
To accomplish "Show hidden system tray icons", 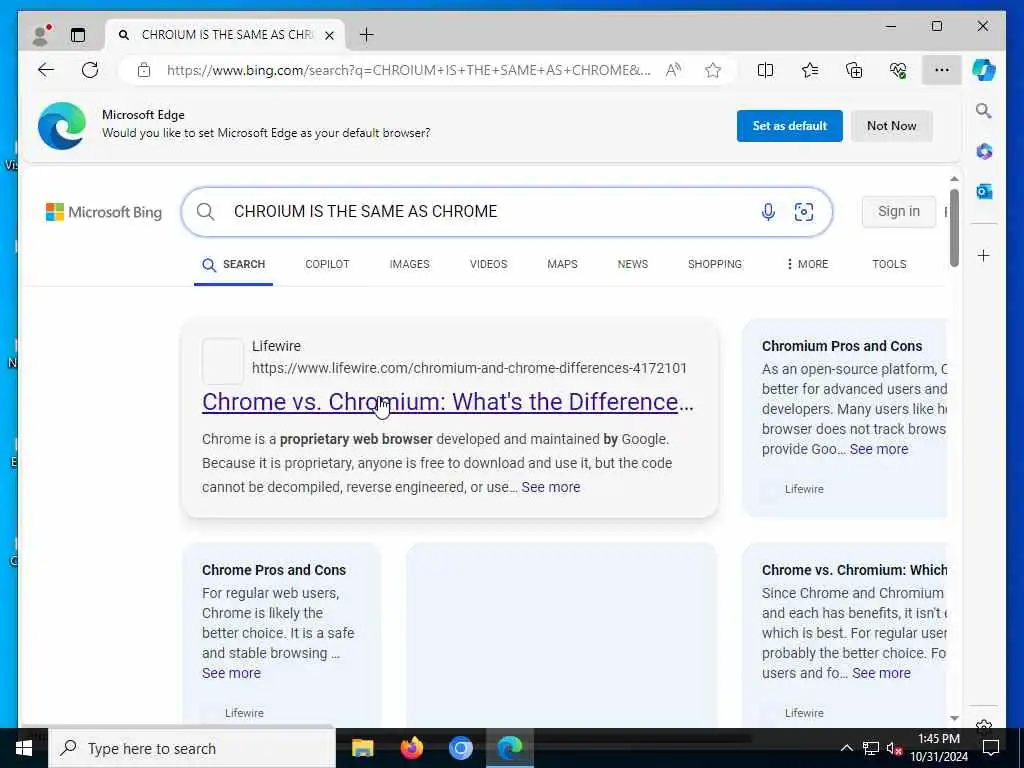I will 846,748.
